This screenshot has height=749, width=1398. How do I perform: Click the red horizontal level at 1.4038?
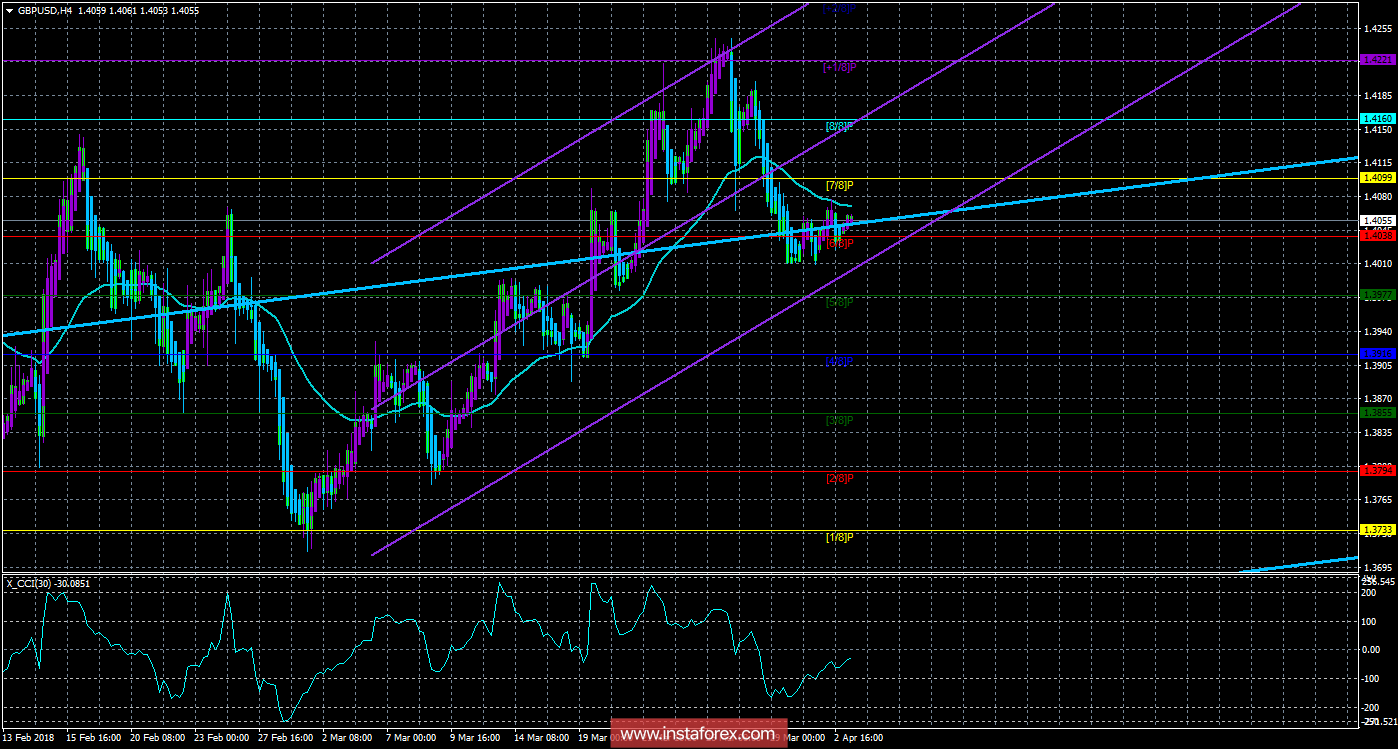pyautogui.click(x=500, y=237)
